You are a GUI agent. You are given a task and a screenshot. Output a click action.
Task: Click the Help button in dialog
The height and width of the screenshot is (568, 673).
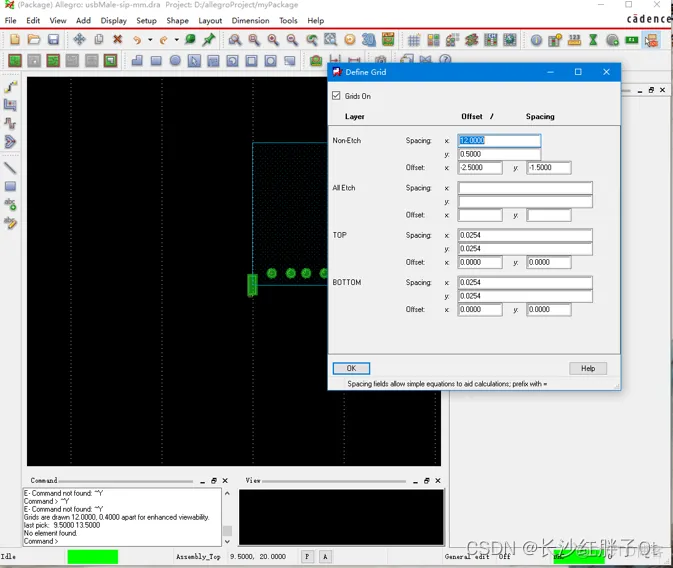point(588,368)
